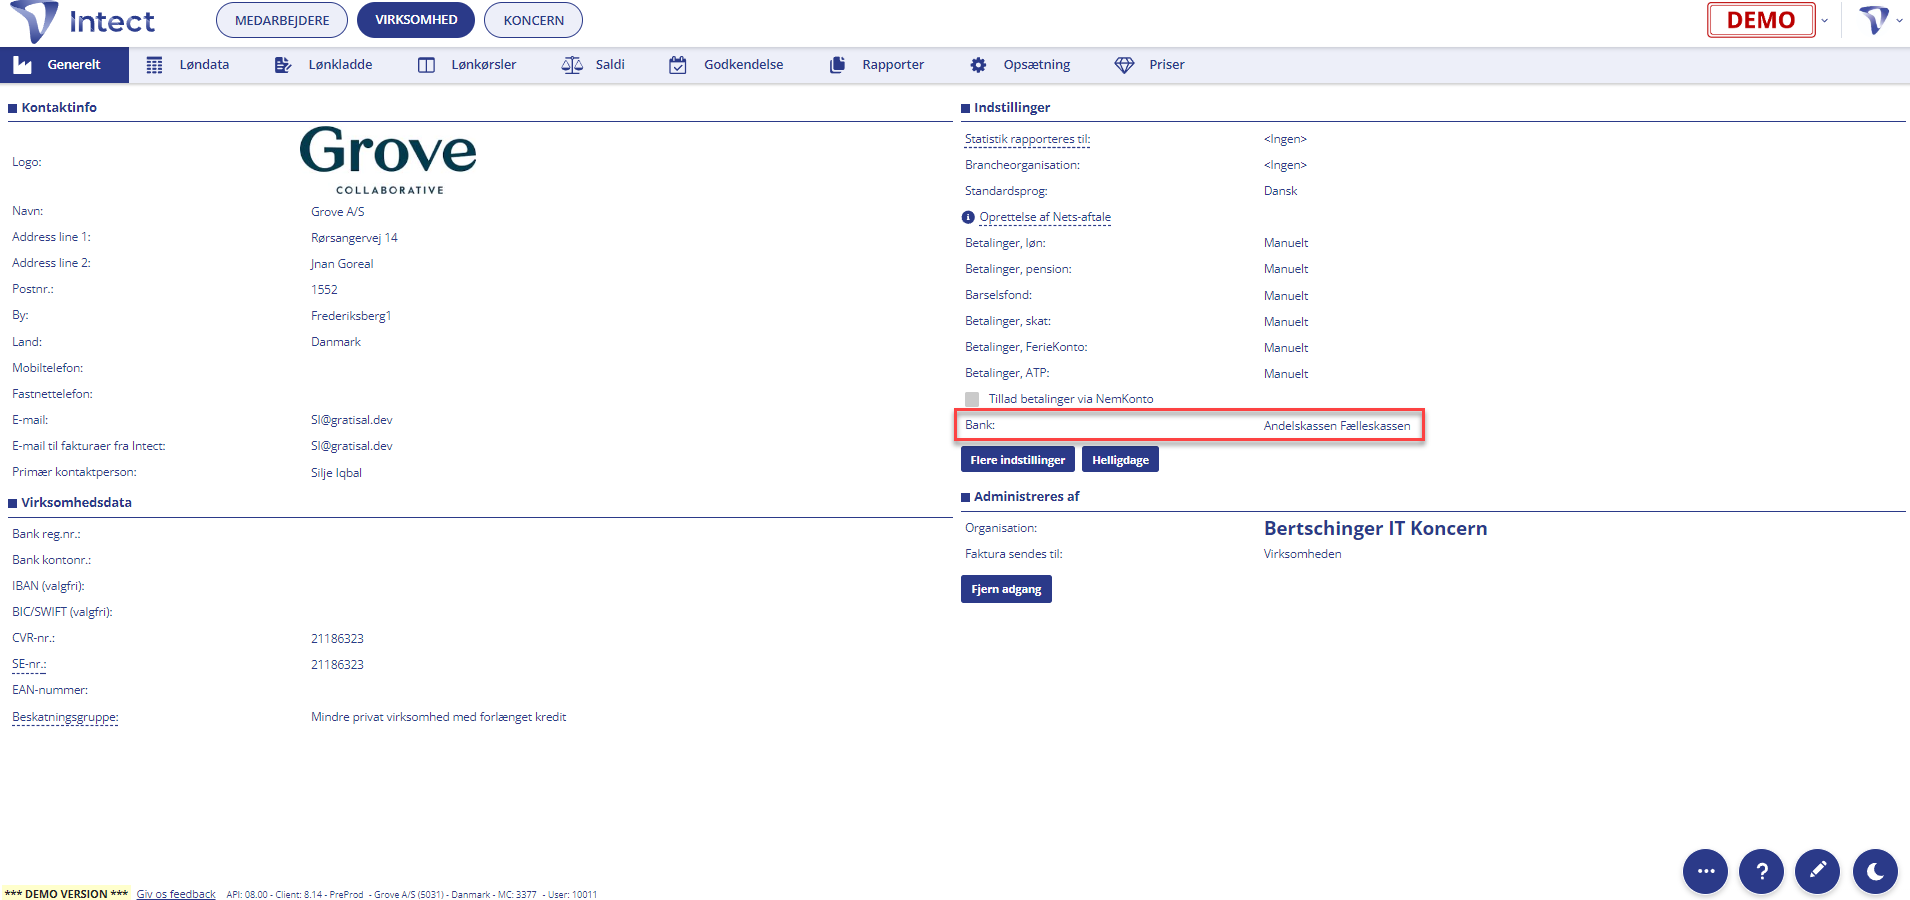1910x900 pixels.
Task: Open the more options ellipsis button
Action: pyautogui.click(x=1705, y=871)
